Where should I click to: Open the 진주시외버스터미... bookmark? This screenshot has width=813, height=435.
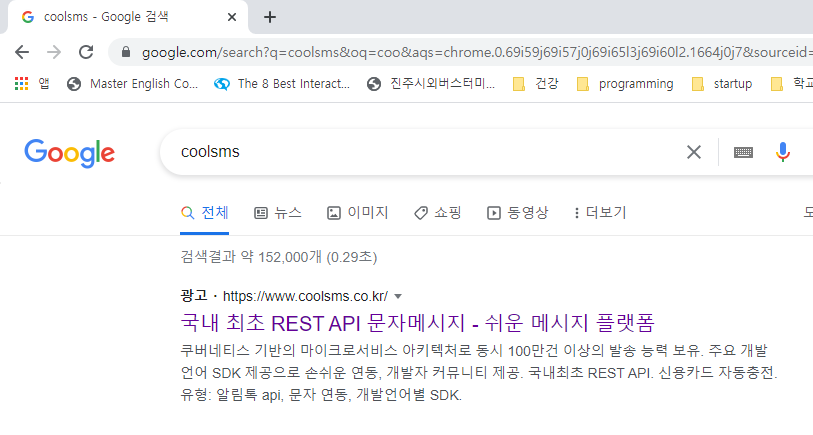click(431, 83)
